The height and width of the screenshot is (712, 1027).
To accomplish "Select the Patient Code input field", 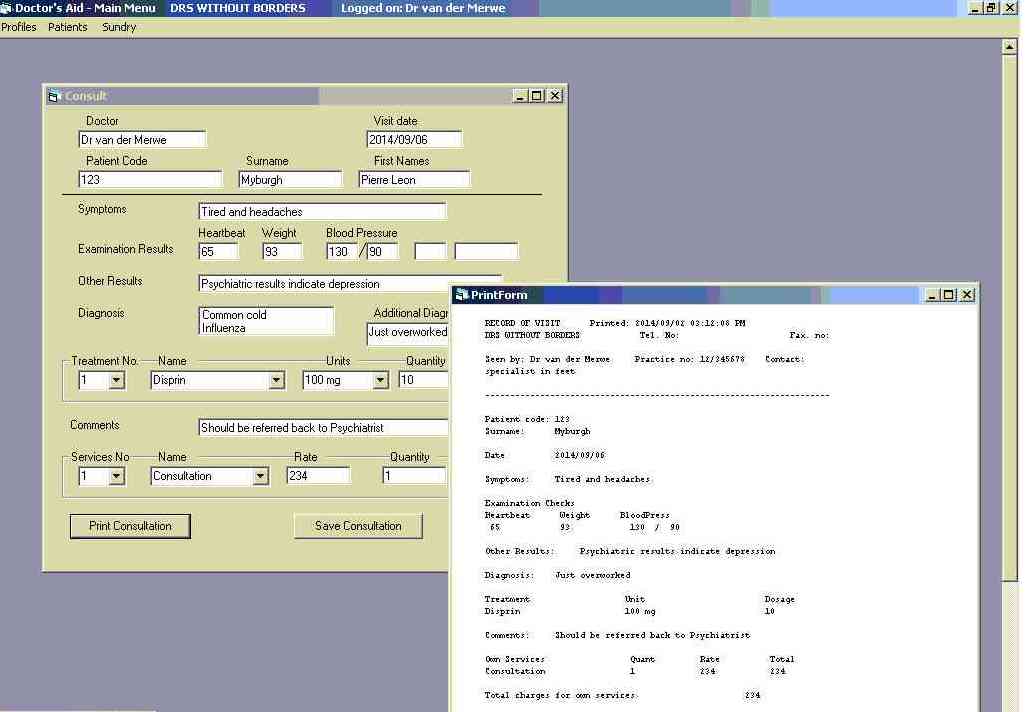I will click(150, 180).
